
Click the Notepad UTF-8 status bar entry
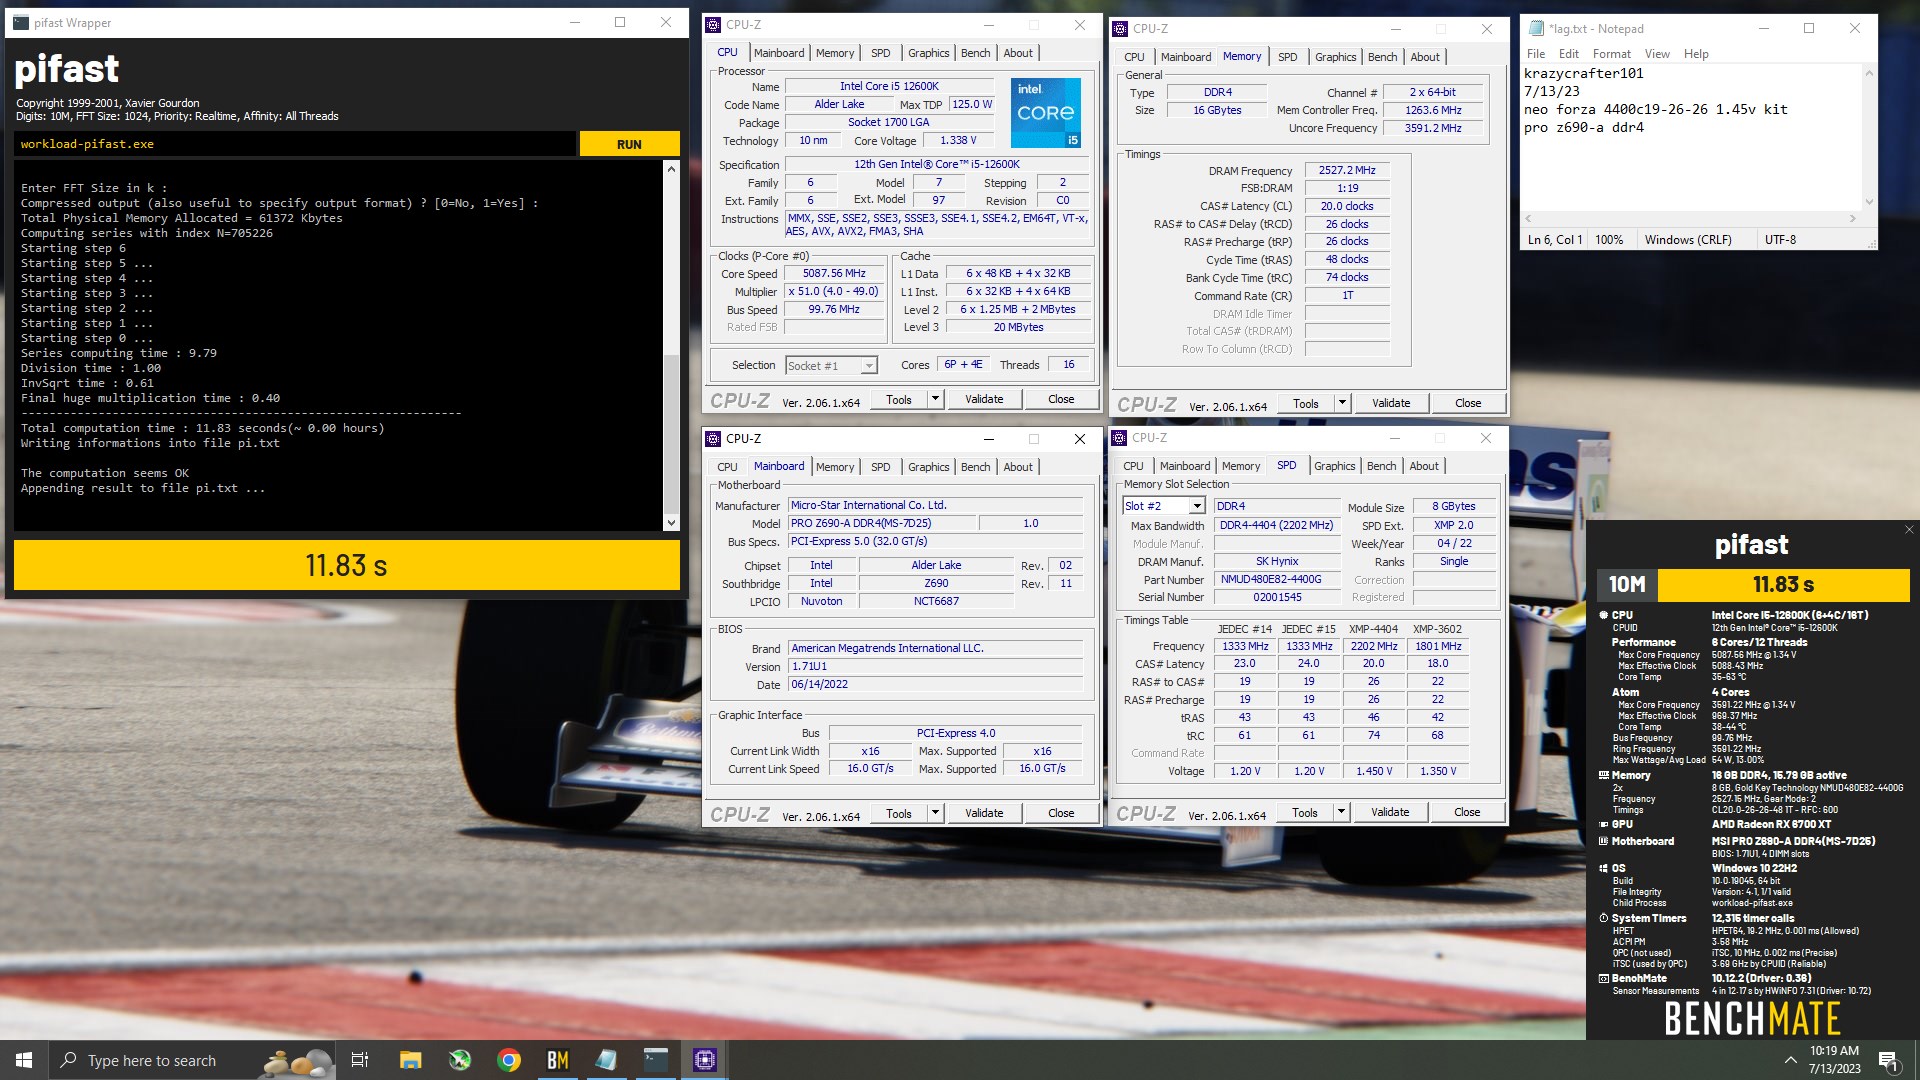click(x=1780, y=240)
